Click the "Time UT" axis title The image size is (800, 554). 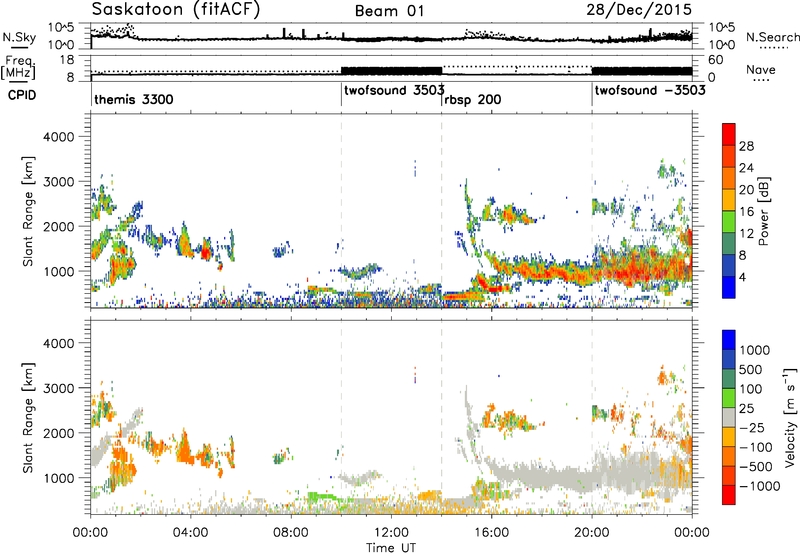tap(391, 548)
